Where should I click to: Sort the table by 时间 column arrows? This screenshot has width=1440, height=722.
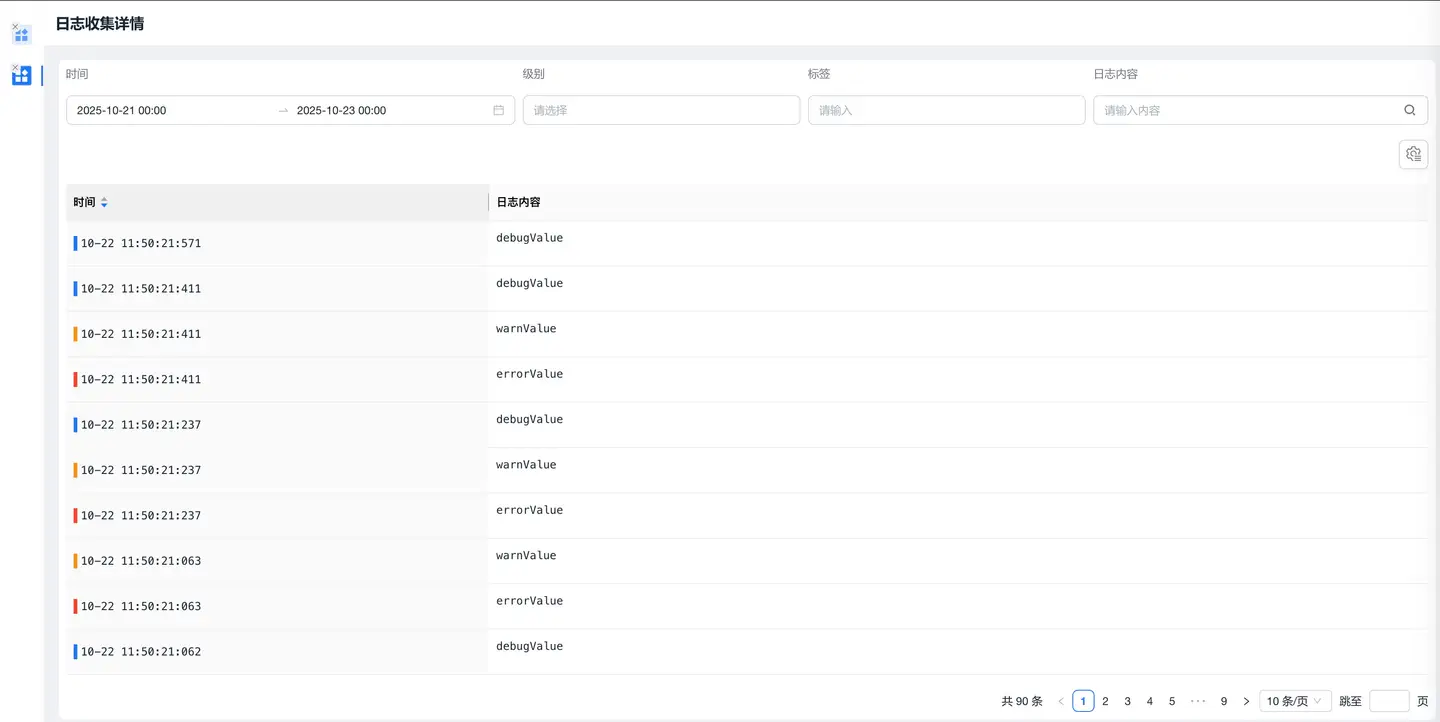tap(104, 202)
